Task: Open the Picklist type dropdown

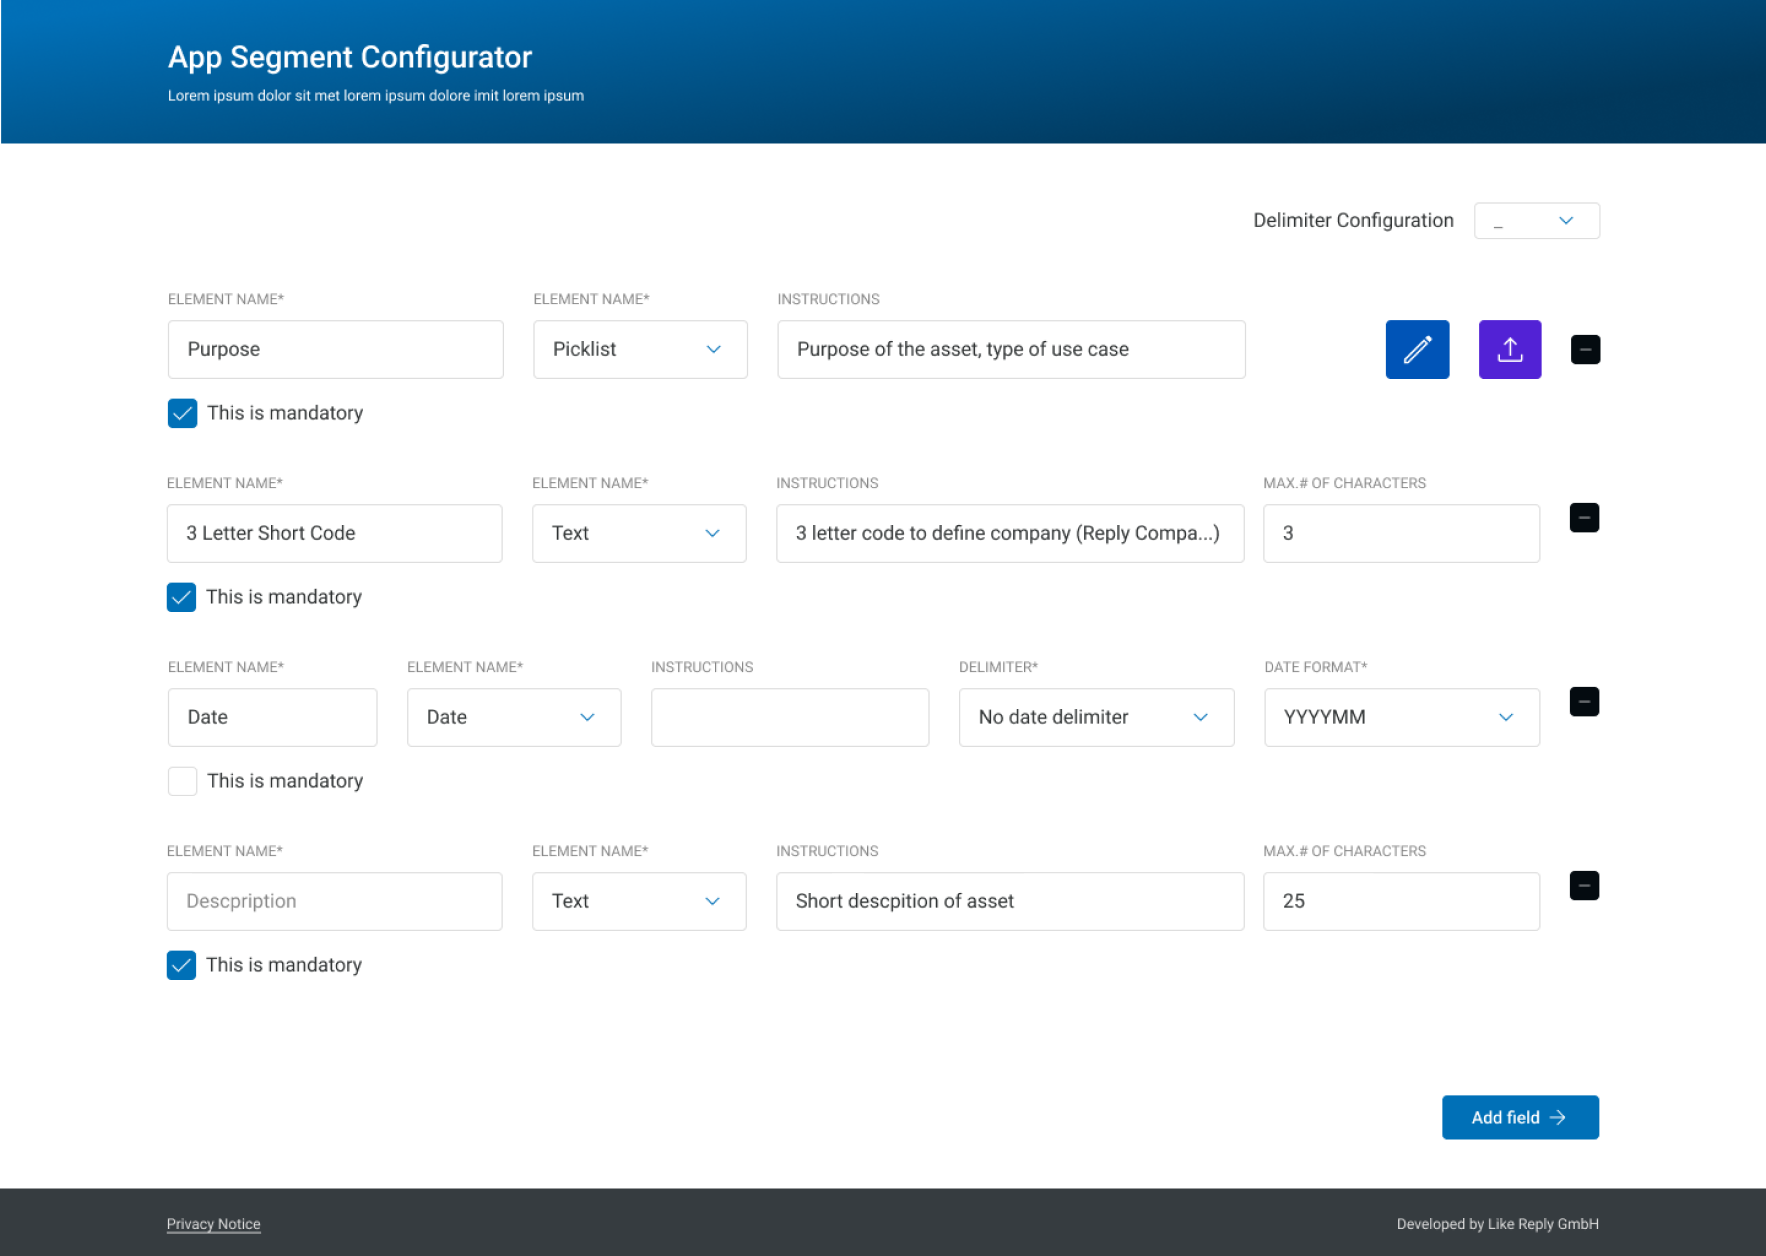Action: (640, 349)
